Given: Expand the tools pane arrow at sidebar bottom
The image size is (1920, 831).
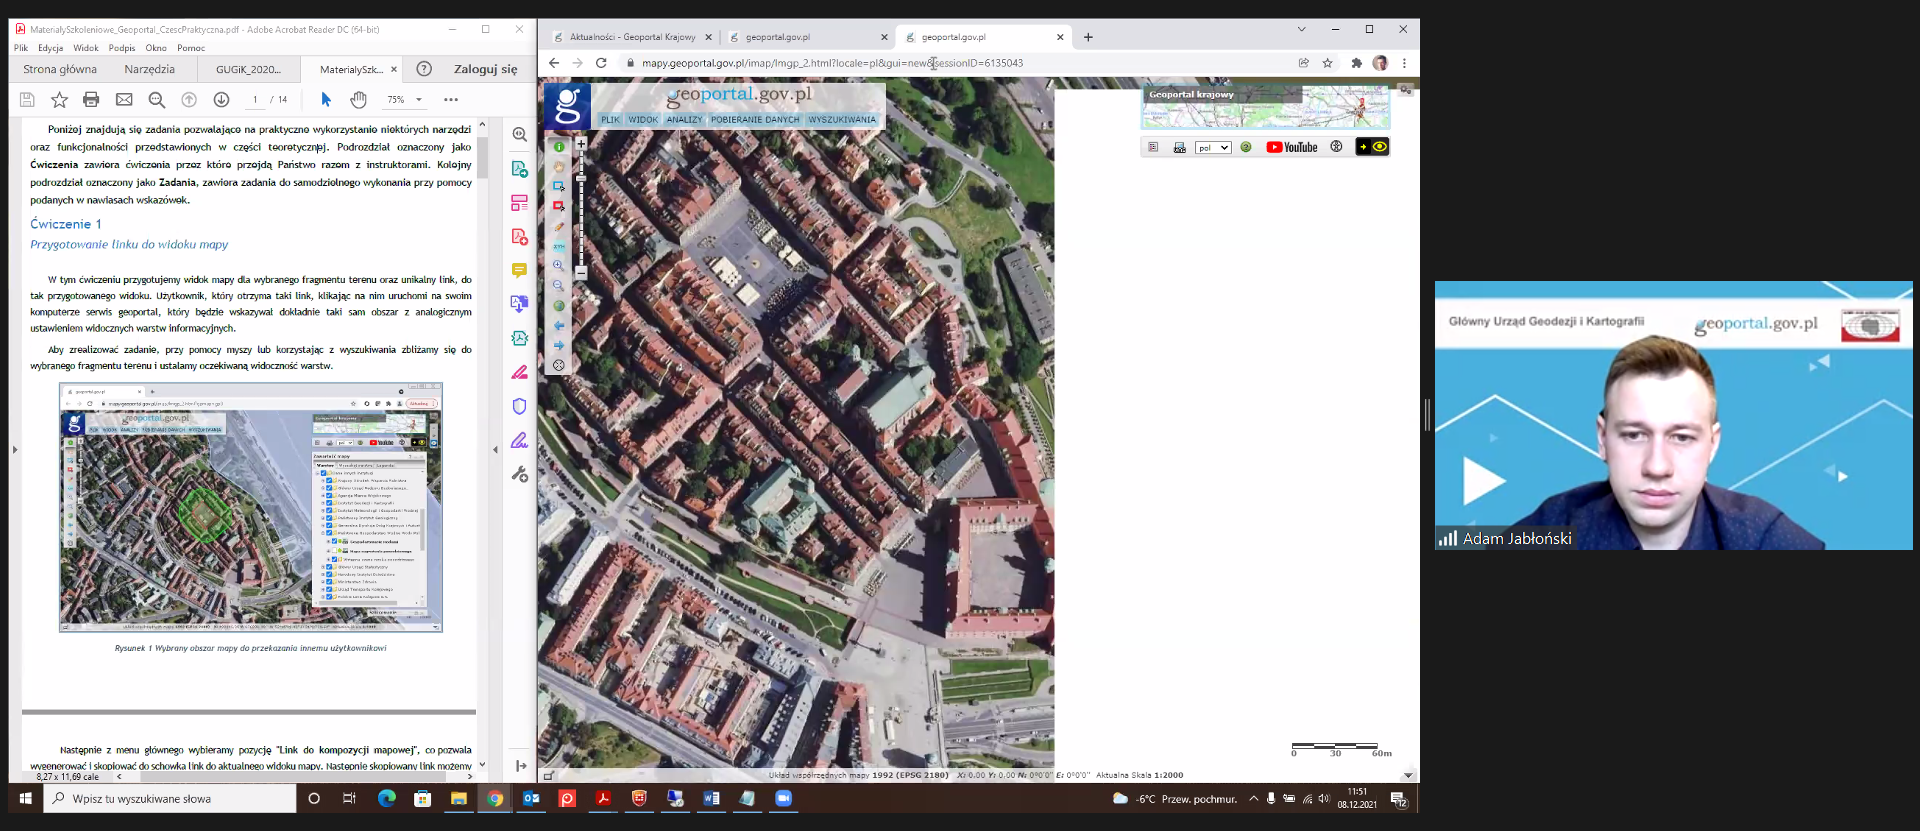Looking at the screenshot, I should click(521, 766).
